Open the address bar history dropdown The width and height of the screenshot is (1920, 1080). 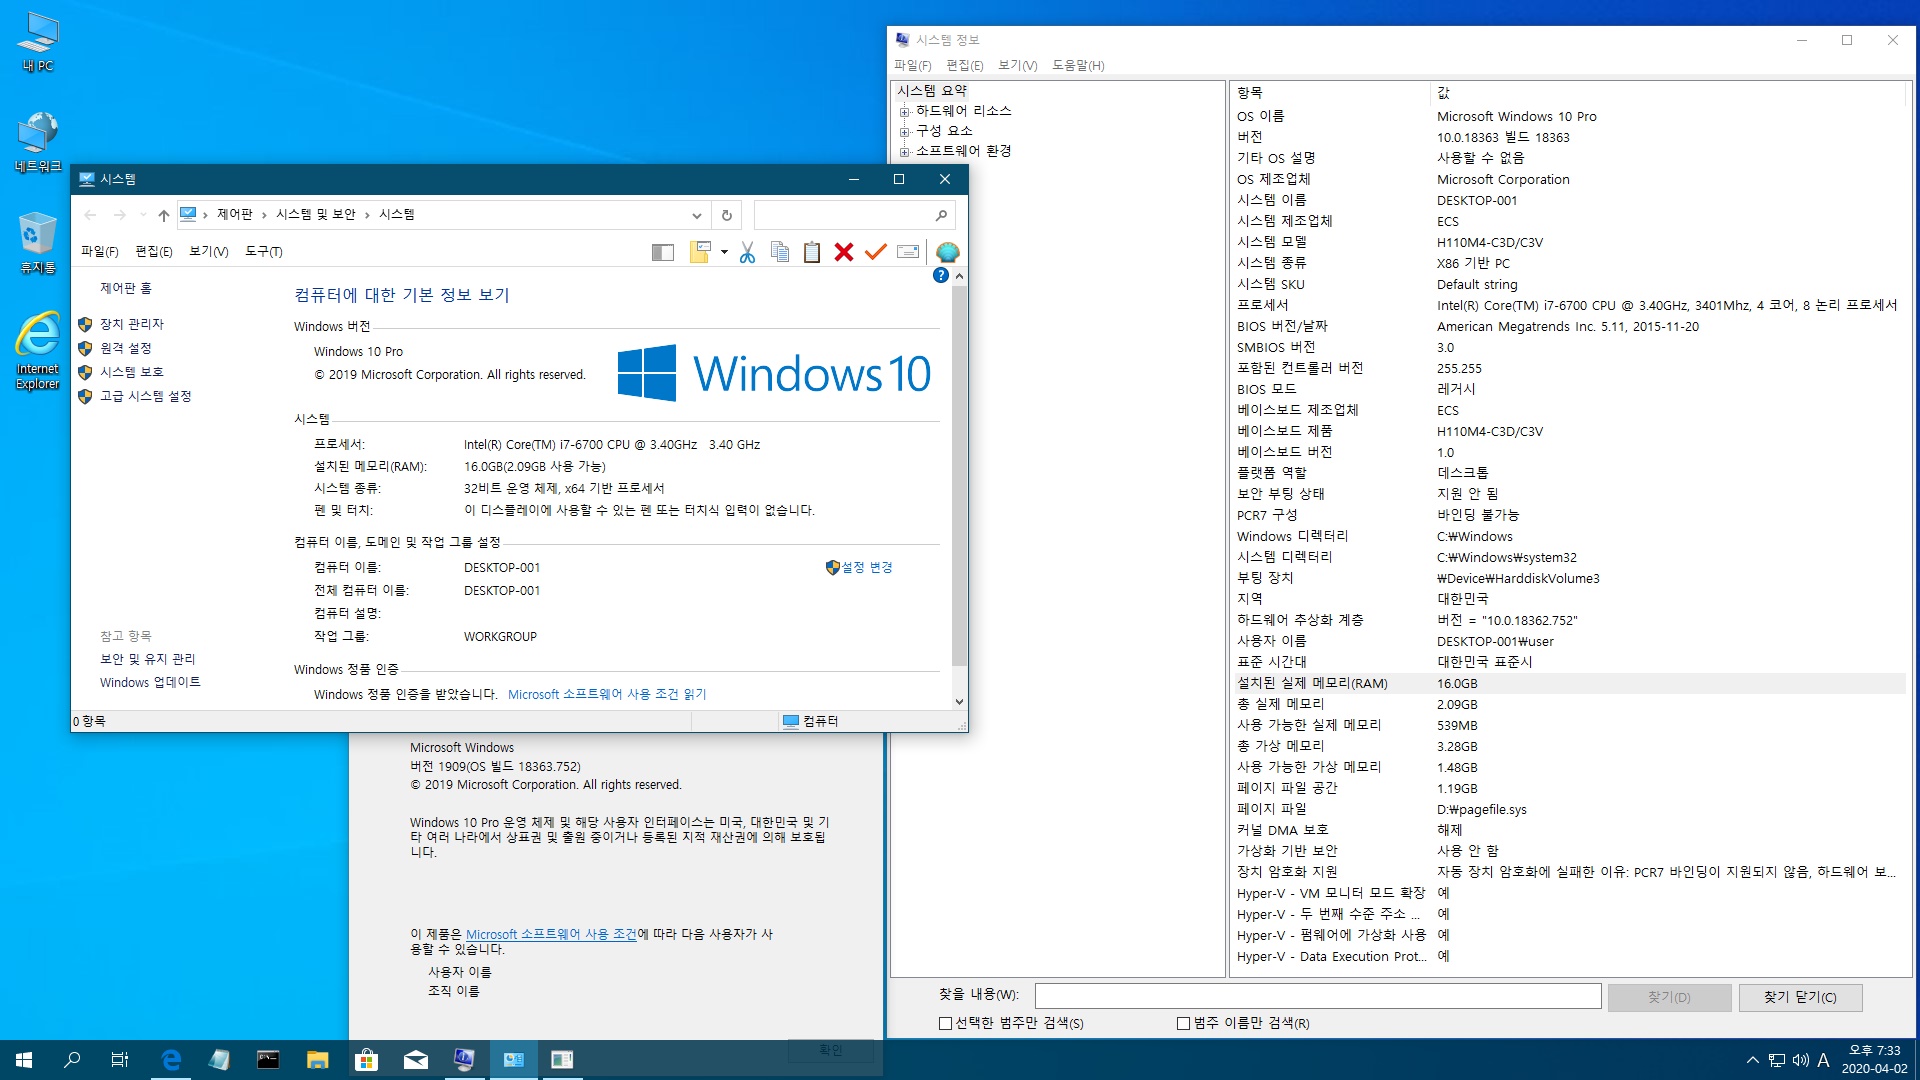(x=697, y=215)
